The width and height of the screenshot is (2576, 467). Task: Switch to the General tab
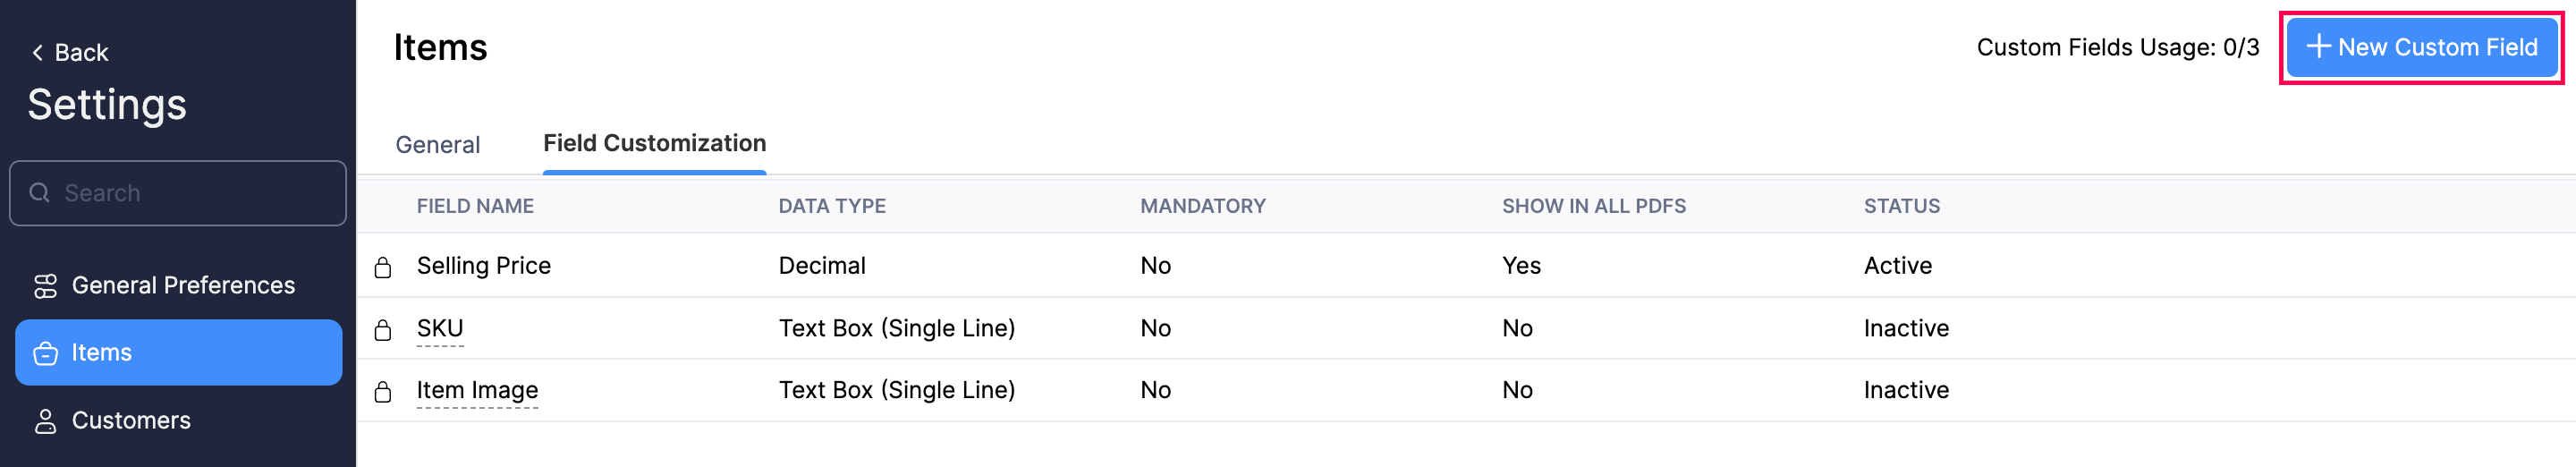click(437, 145)
